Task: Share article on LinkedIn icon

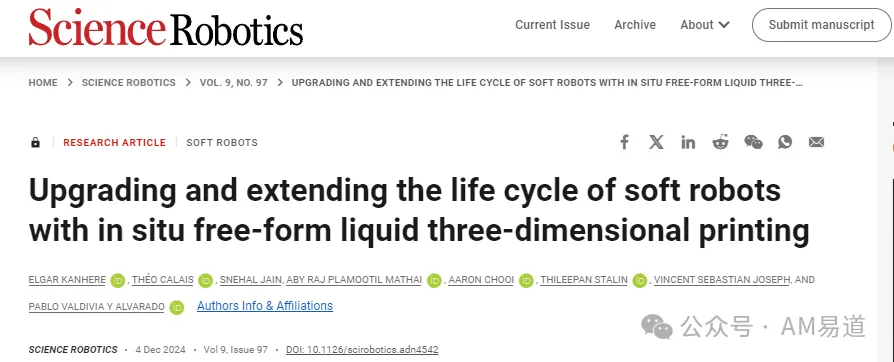Action: tap(688, 142)
